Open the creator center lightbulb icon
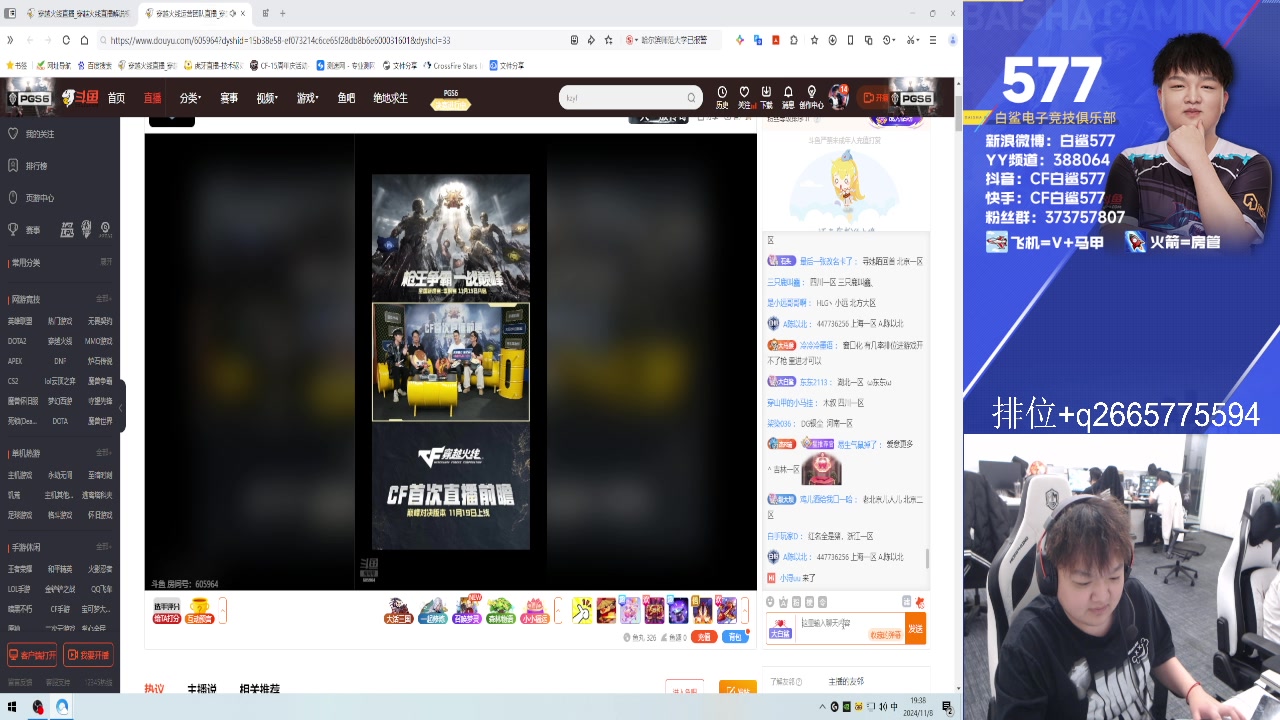Viewport: 1280px width, 720px height. point(811,96)
